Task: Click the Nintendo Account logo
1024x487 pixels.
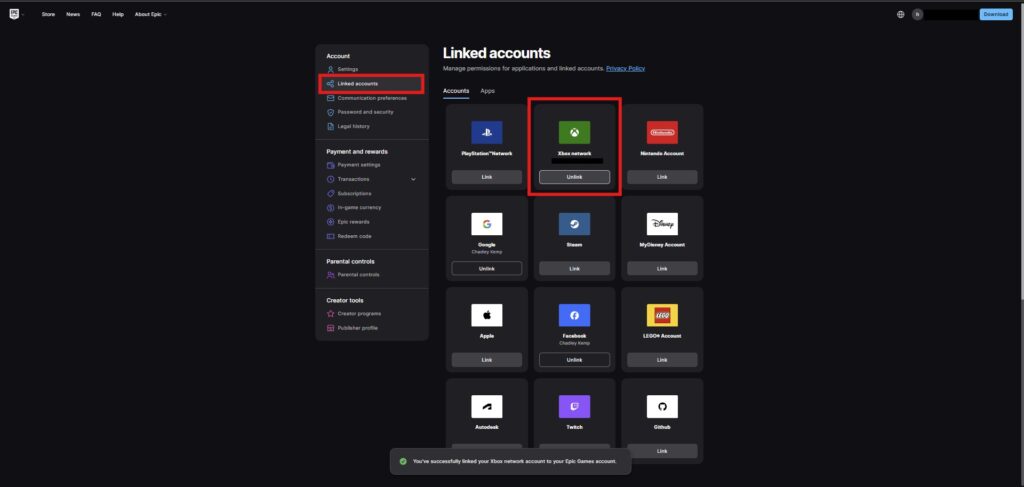Action: 662,133
